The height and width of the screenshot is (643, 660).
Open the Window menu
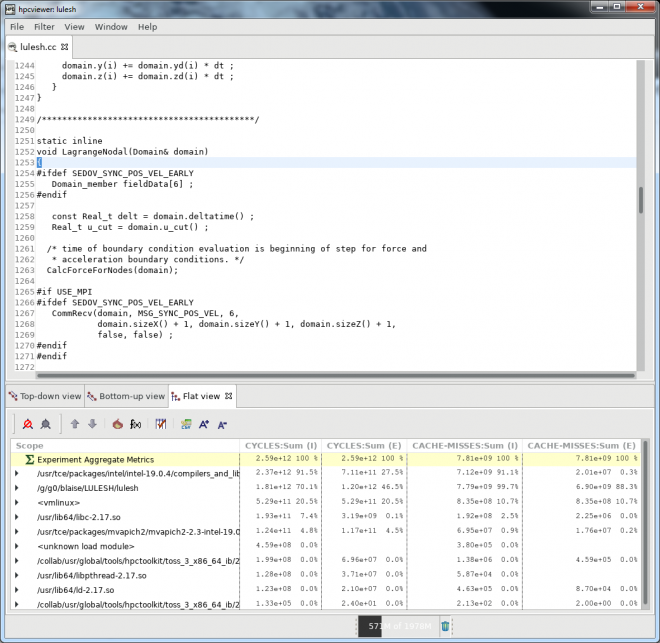[x=111, y=27]
